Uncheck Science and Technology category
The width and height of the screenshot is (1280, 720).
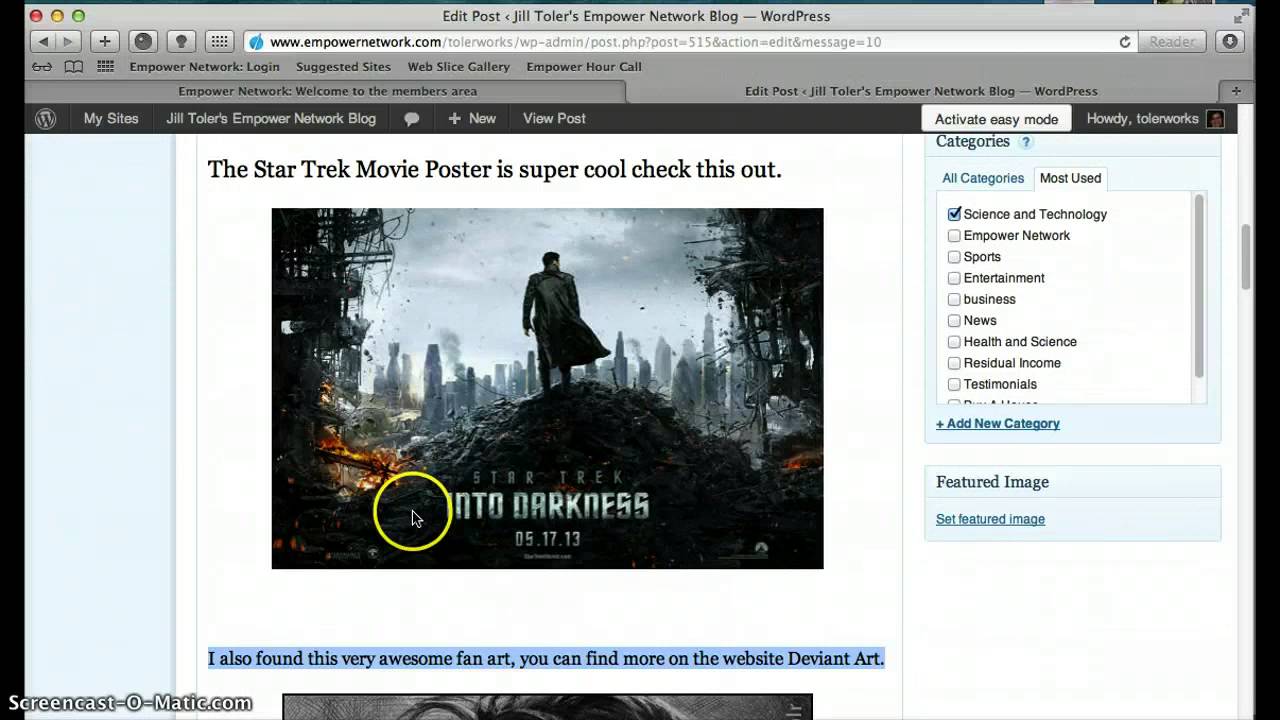tap(954, 214)
